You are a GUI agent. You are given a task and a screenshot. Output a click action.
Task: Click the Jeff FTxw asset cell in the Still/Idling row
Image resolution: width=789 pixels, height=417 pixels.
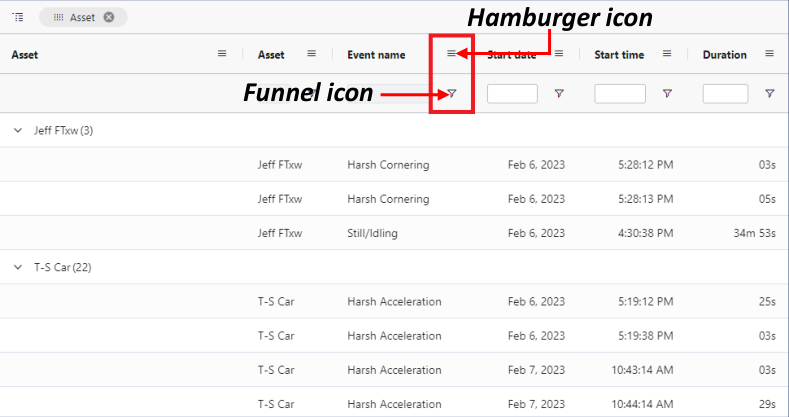click(280, 233)
